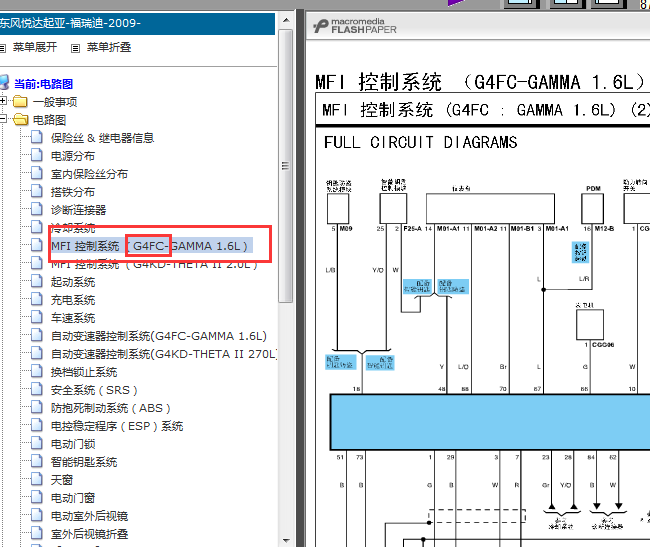Open the 换档锁止系统 entry

click(84, 372)
